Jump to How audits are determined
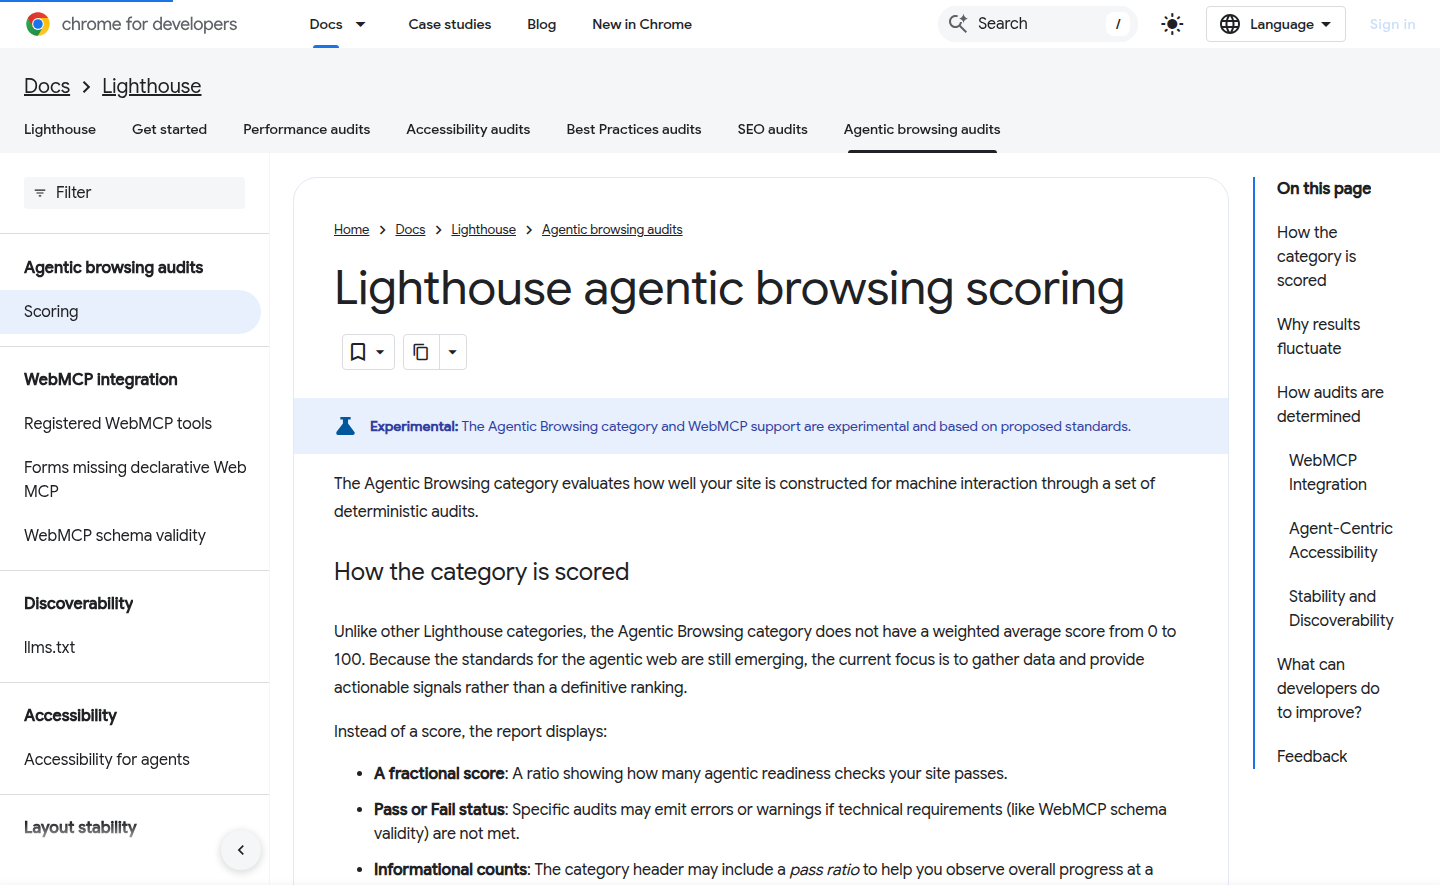The height and width of the screenshot is (885, 1440). coord(1330,404)
